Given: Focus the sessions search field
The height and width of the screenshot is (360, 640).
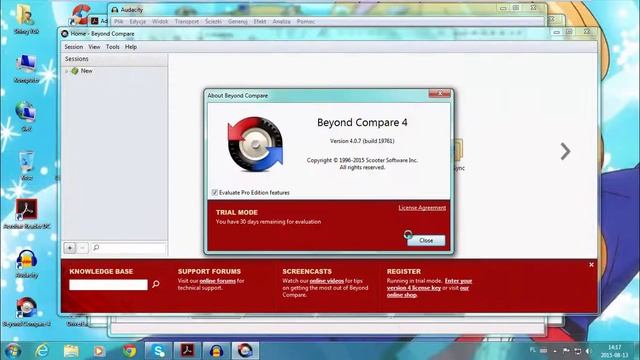Looking at the screenshot, I should pos(128,248).
